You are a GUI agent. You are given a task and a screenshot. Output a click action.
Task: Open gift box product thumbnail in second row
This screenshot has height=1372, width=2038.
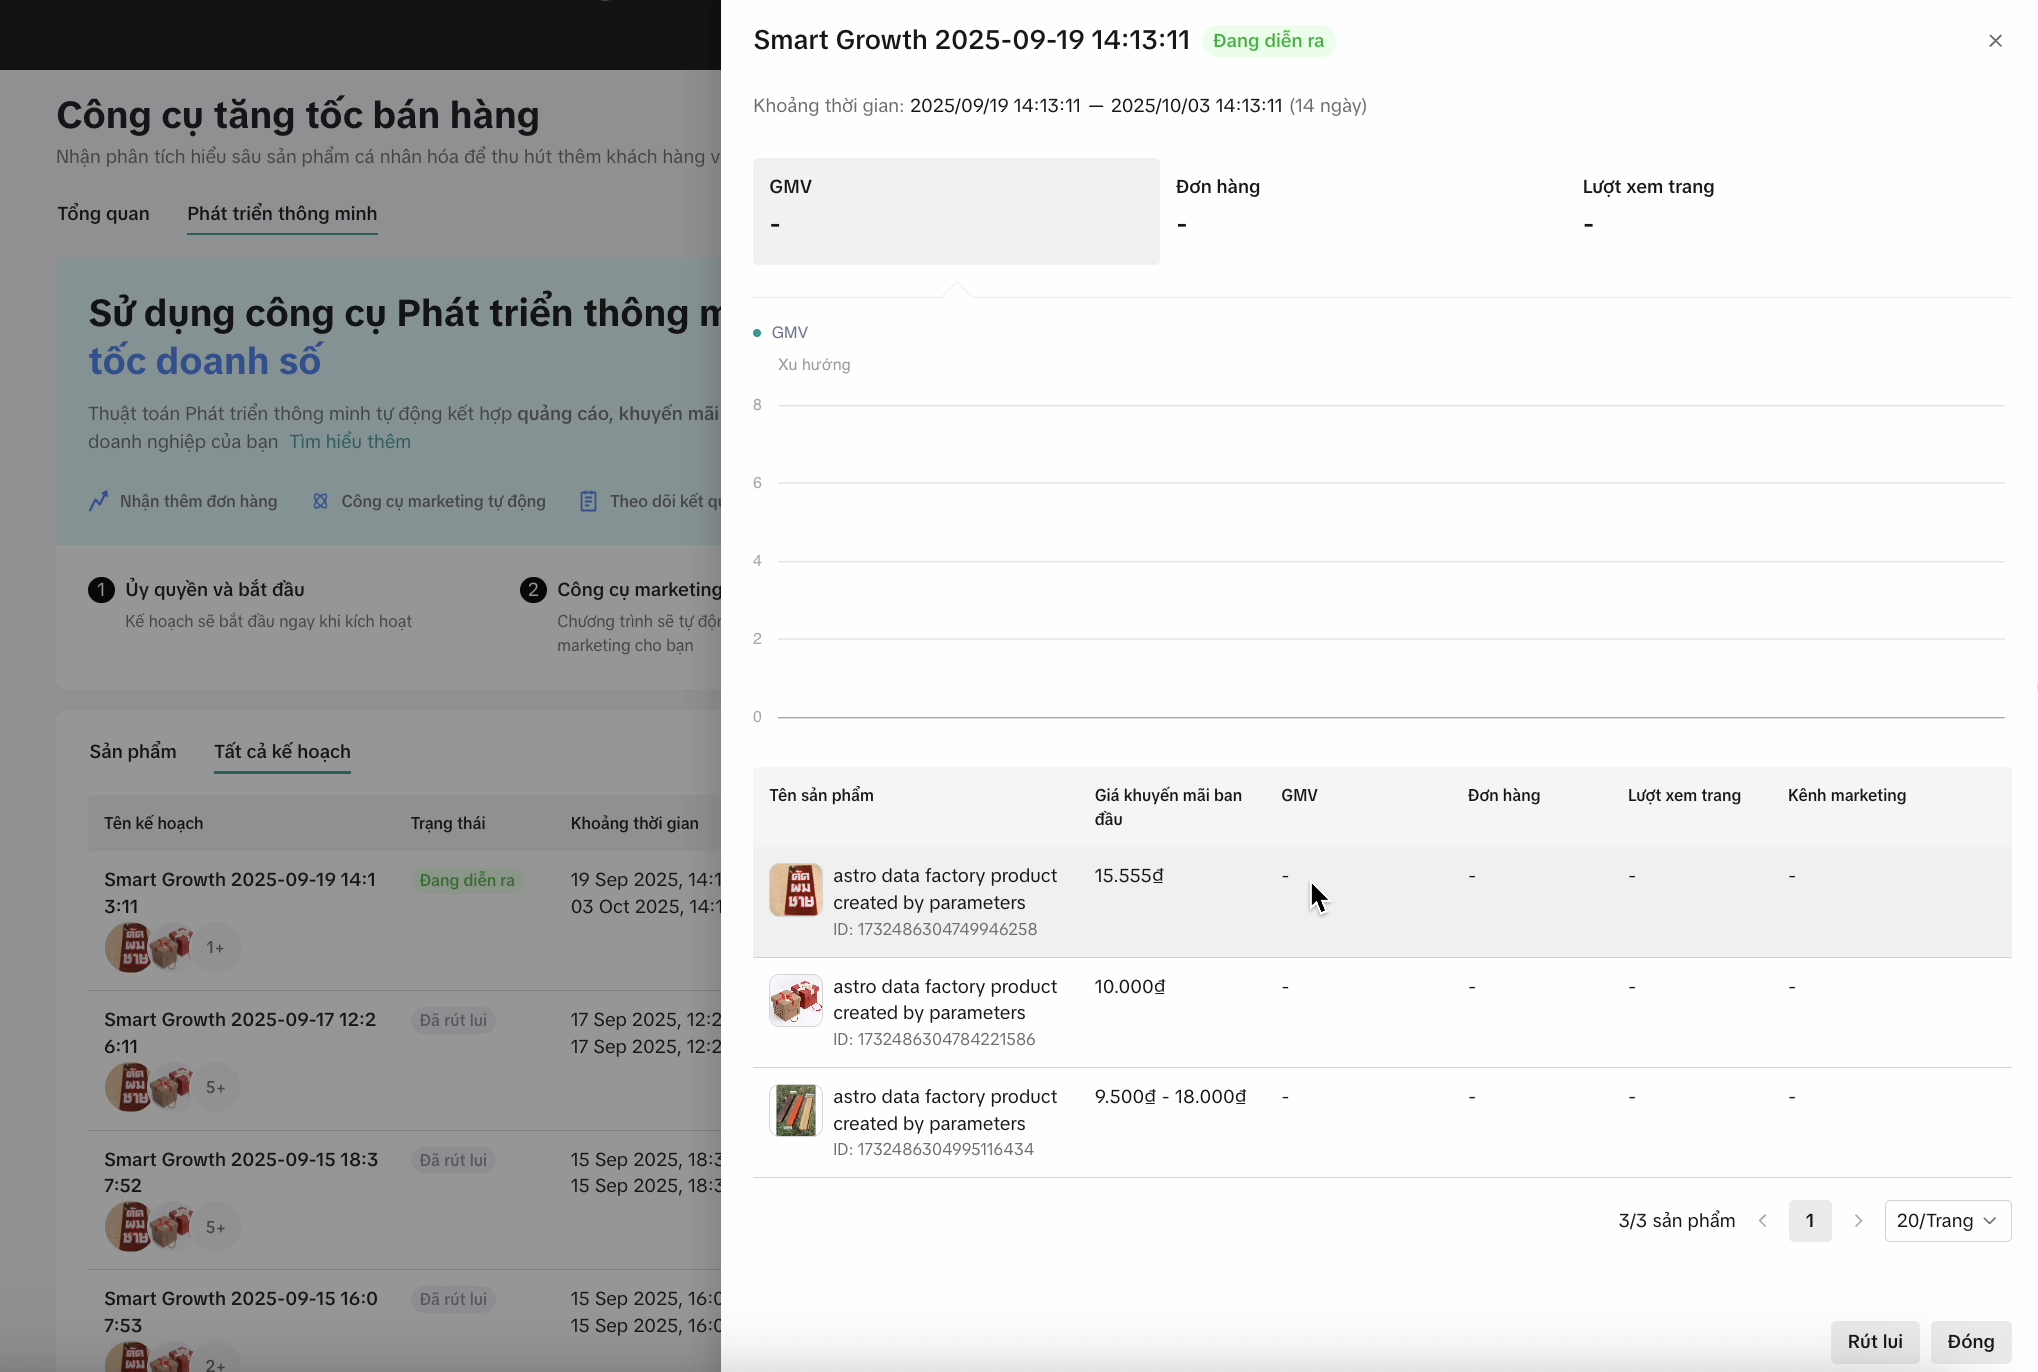795,1000
